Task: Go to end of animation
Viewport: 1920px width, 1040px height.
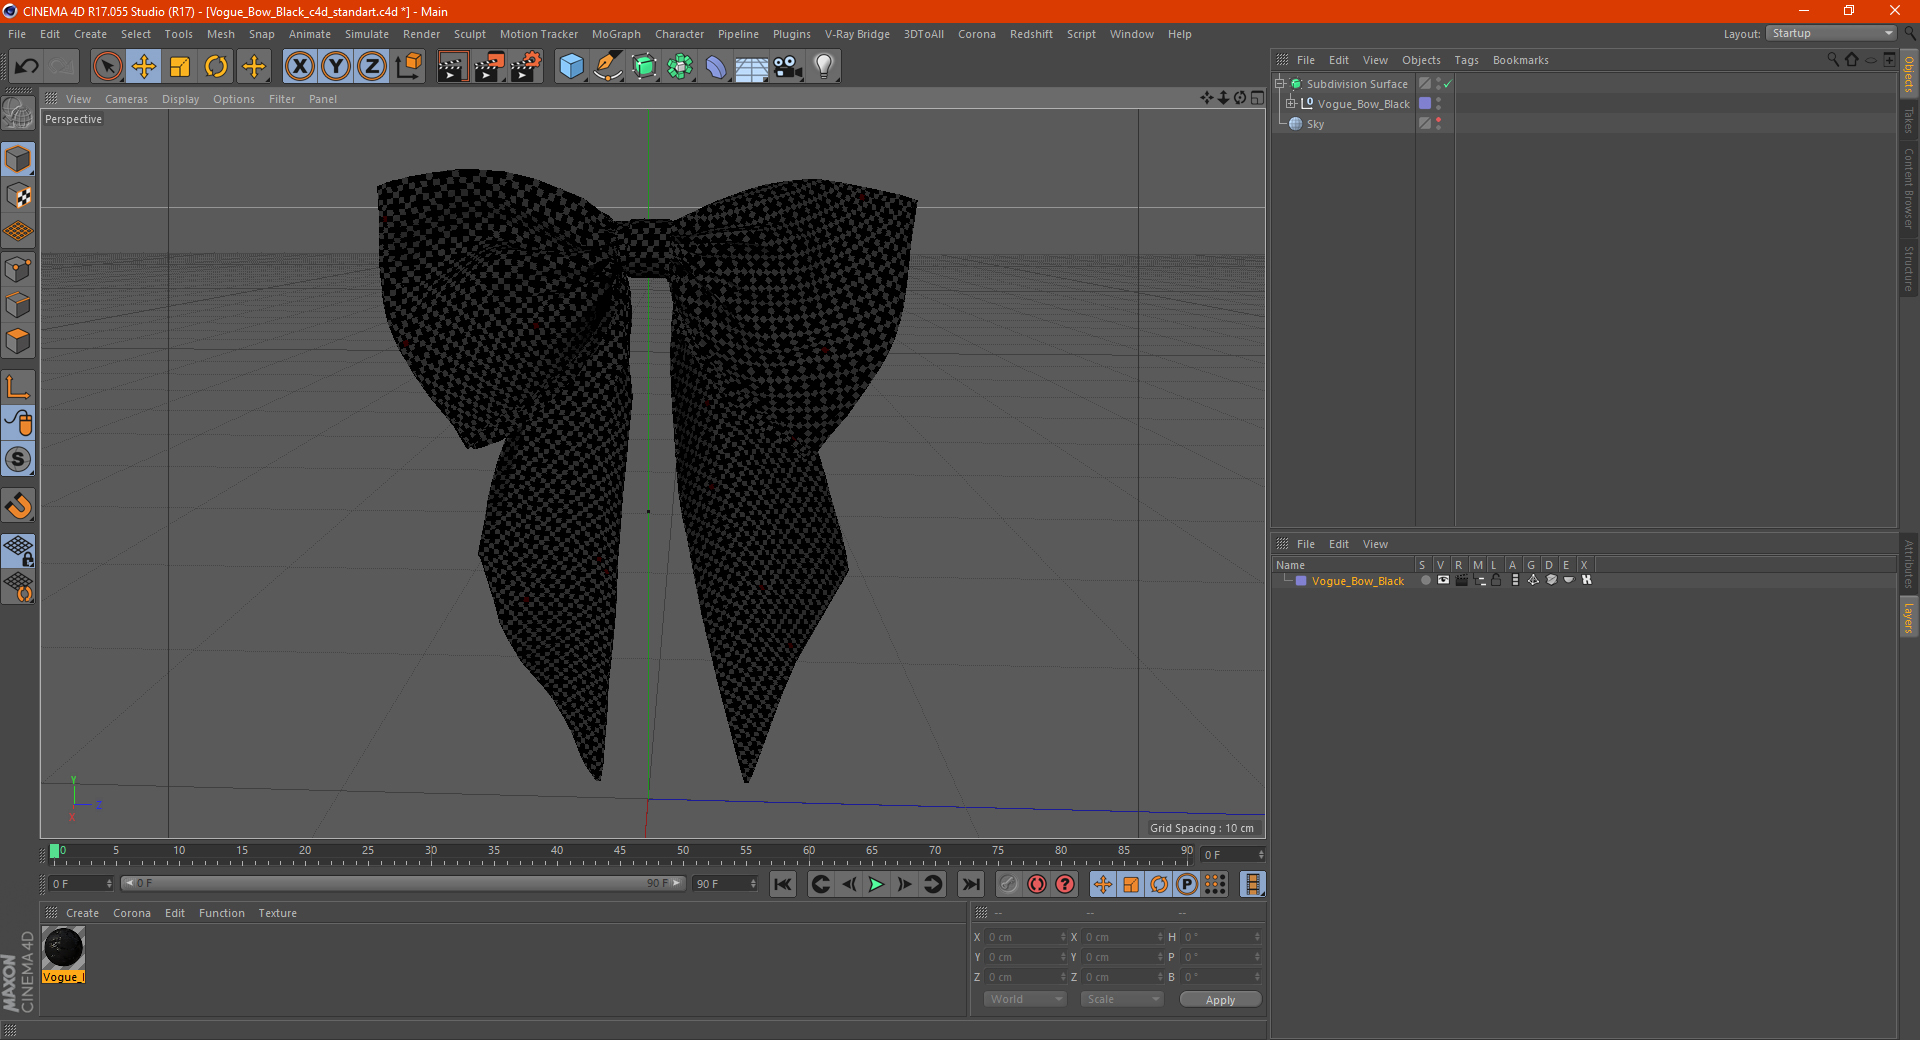Action: click(970, 884)
